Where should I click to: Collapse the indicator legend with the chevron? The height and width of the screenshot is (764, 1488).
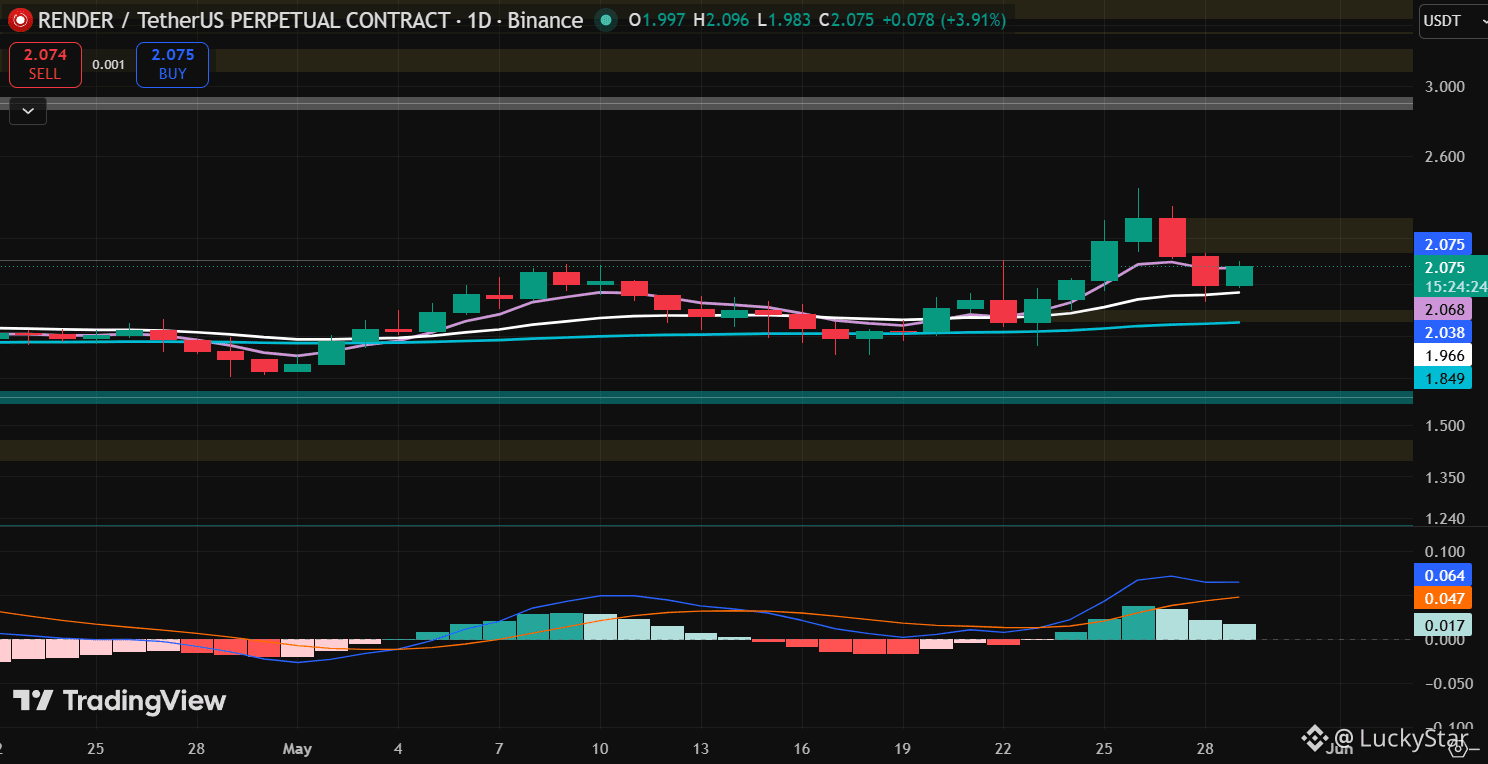pyautogui.click(x=28, y=111)
